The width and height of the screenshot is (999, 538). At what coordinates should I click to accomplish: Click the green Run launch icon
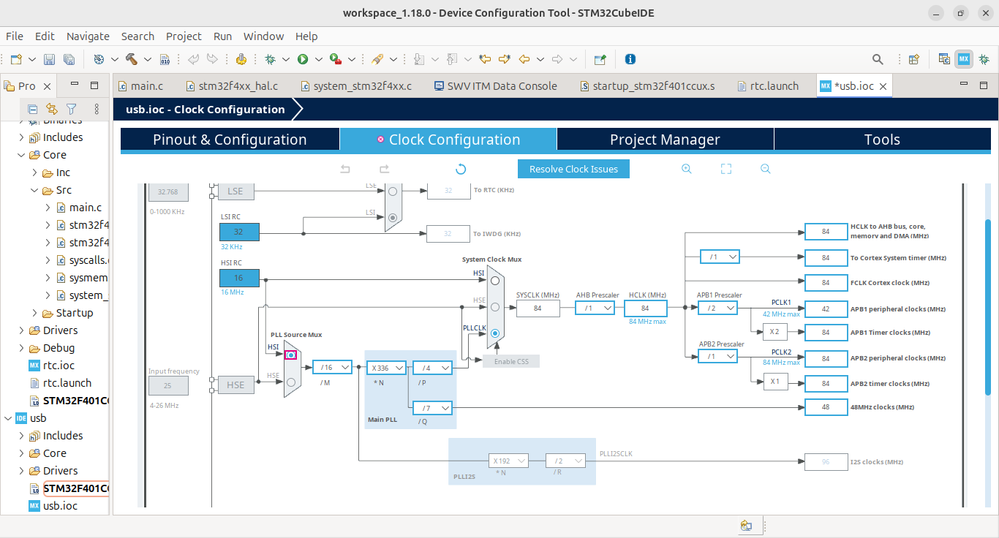point(302,60)
